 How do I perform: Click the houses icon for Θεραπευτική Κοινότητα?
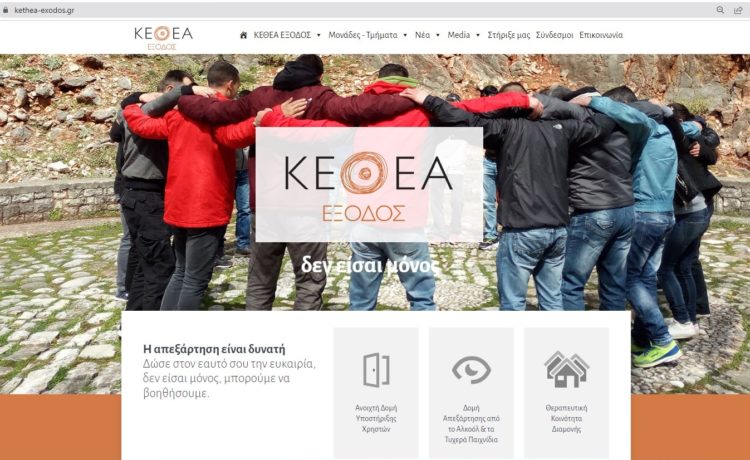566,369
